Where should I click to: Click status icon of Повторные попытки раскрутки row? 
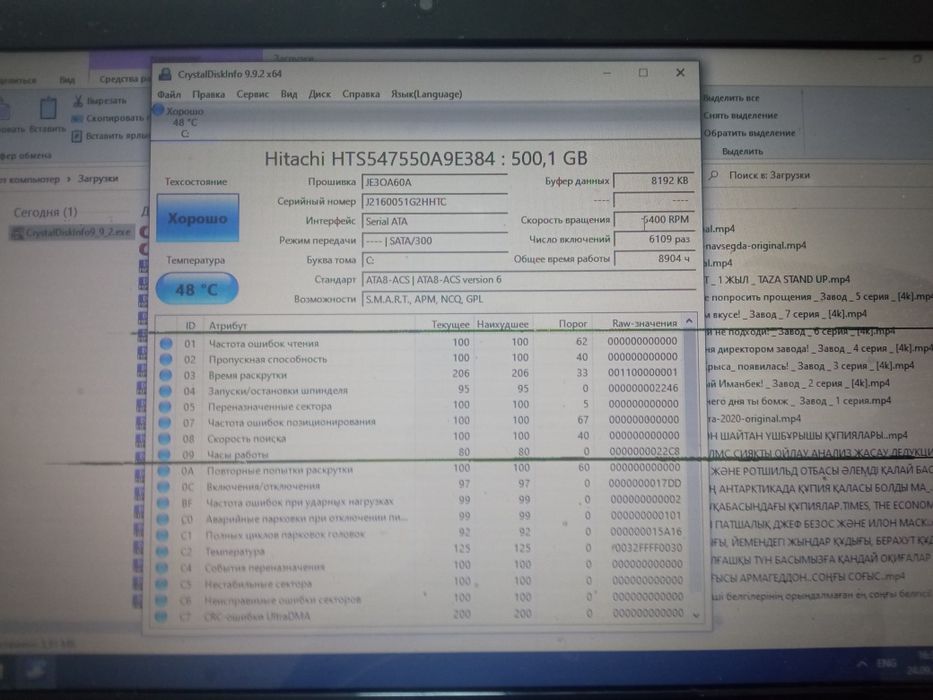(164, 471)
